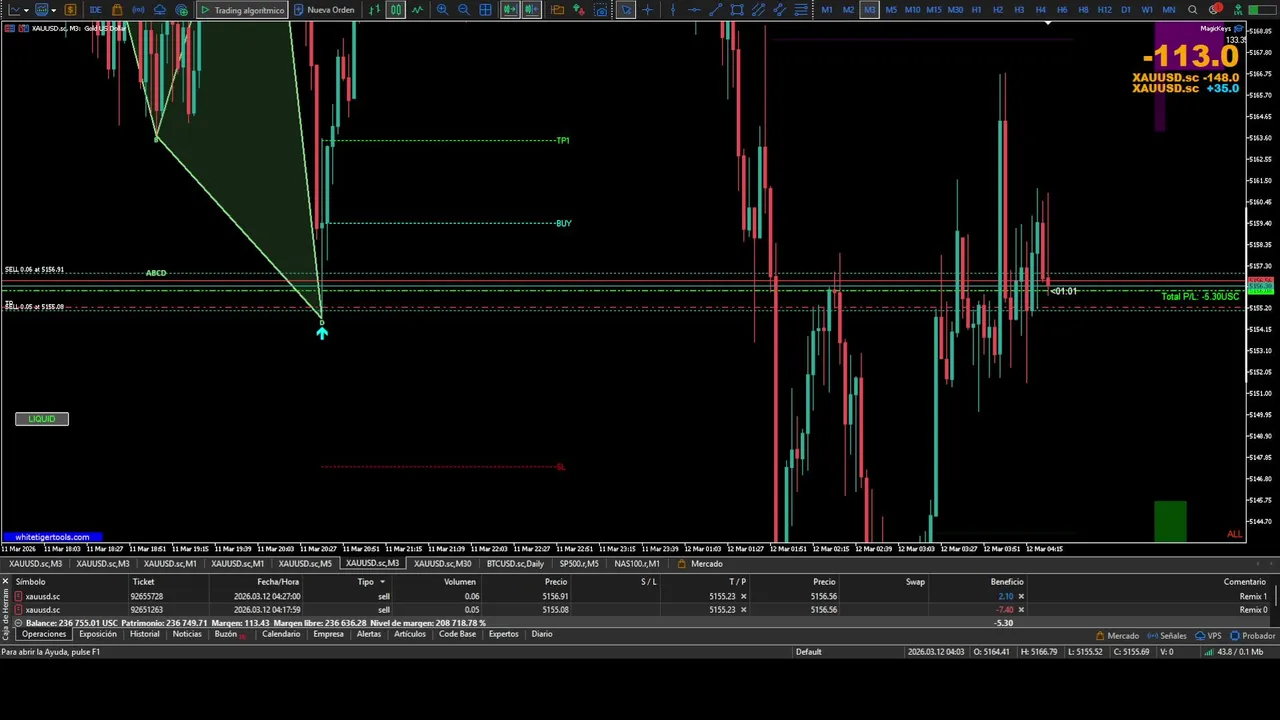Switch chart display to bar chart
1280x720 pixels.
(374, 10)
